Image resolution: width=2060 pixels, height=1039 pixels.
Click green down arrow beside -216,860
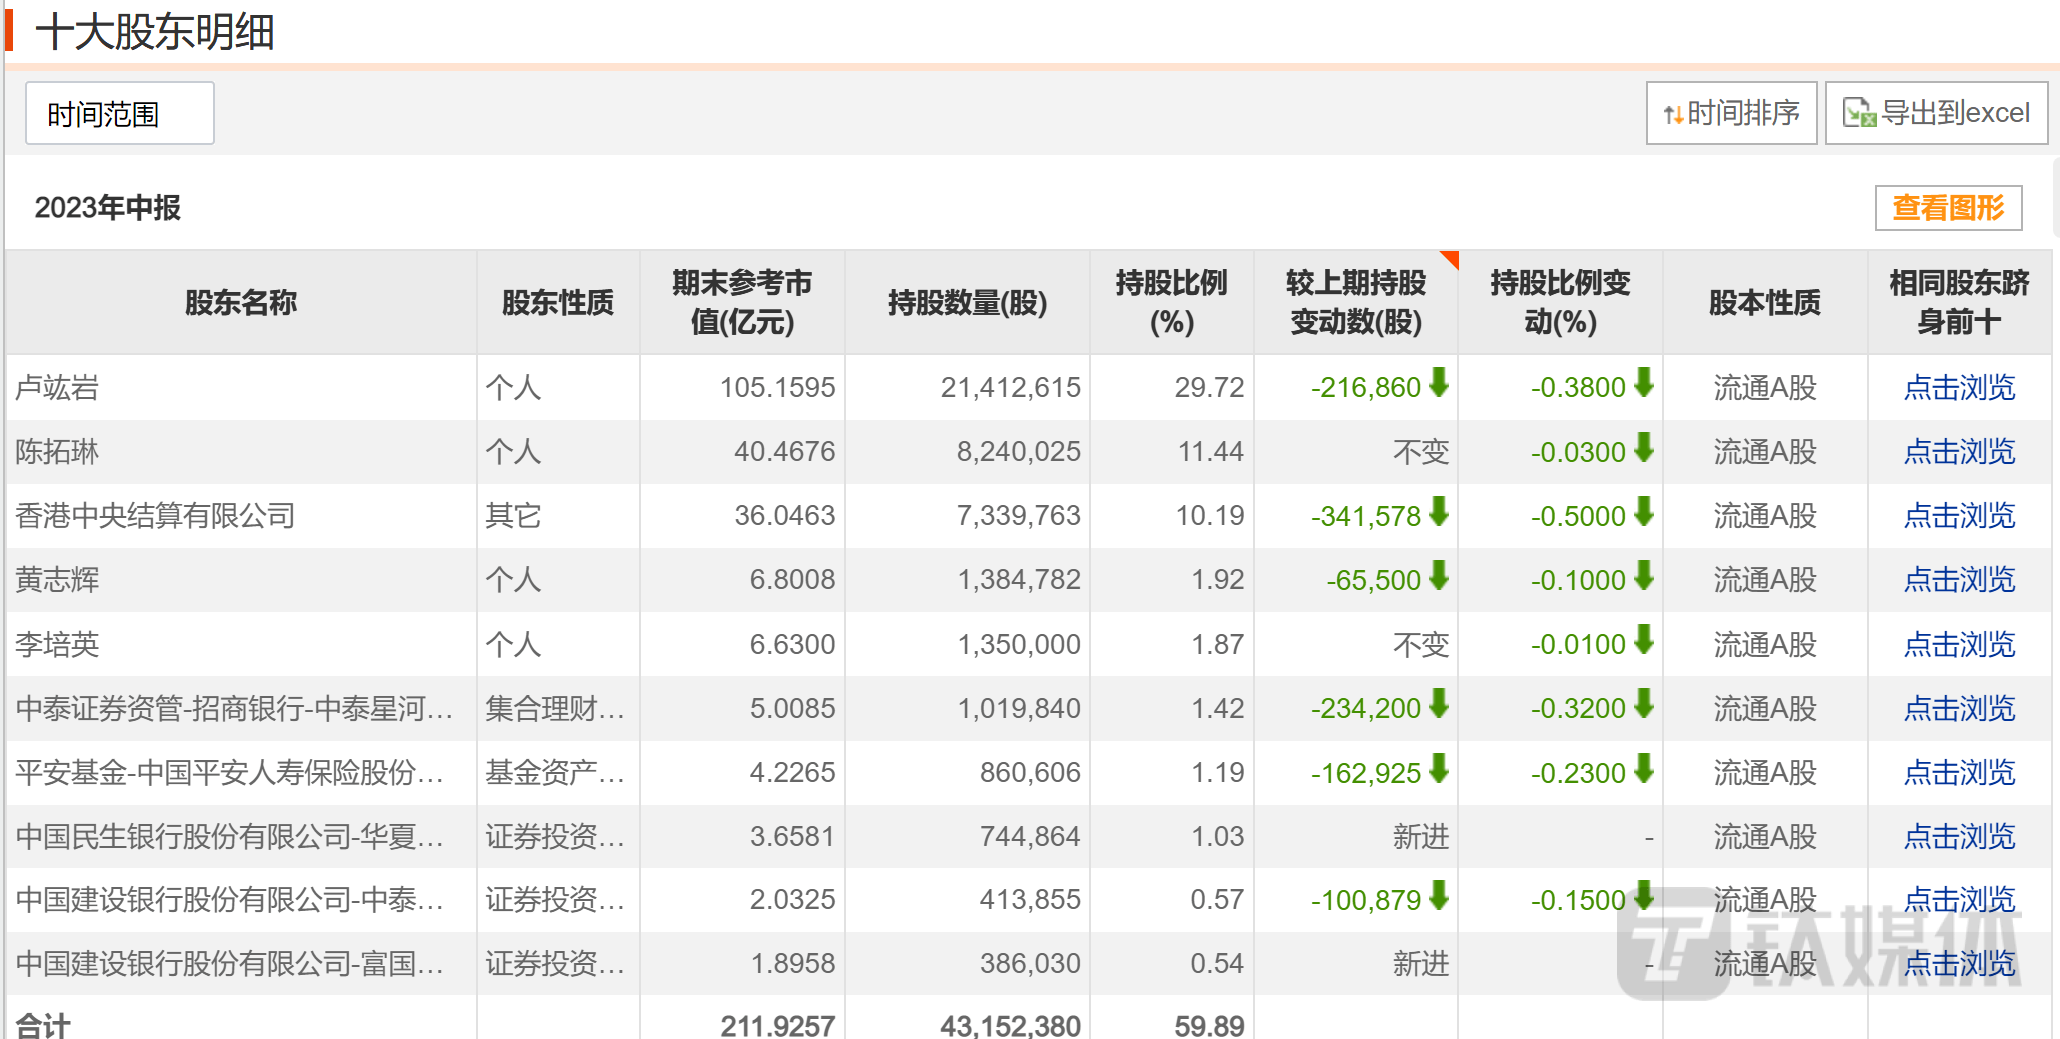(x=1439, y=383)
